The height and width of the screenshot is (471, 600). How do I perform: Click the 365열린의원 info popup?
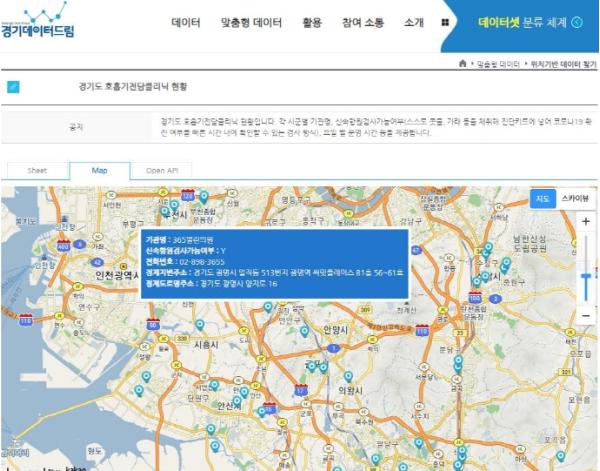tap(275, 263)
